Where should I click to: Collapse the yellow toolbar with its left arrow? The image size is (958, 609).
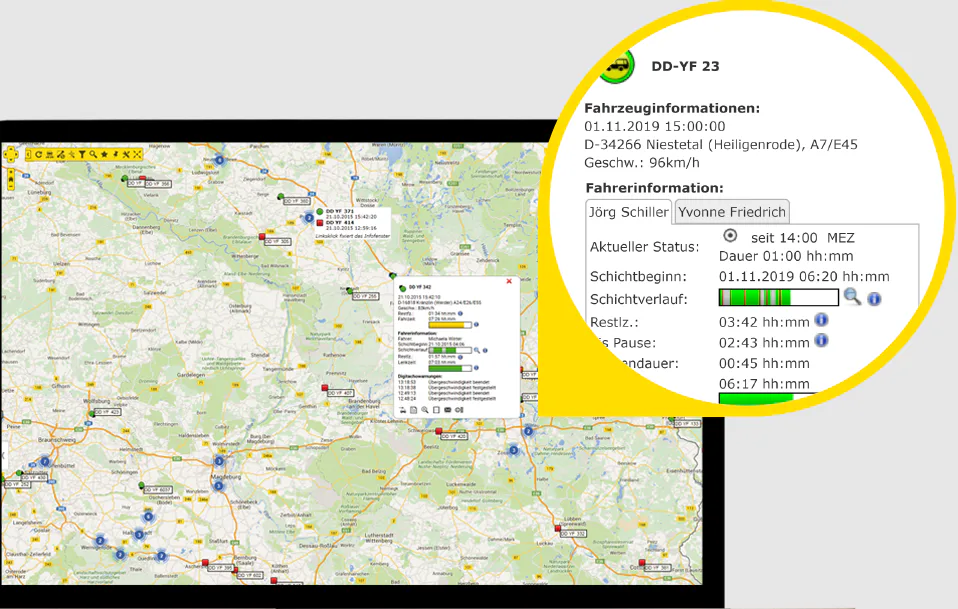point(28,155)
